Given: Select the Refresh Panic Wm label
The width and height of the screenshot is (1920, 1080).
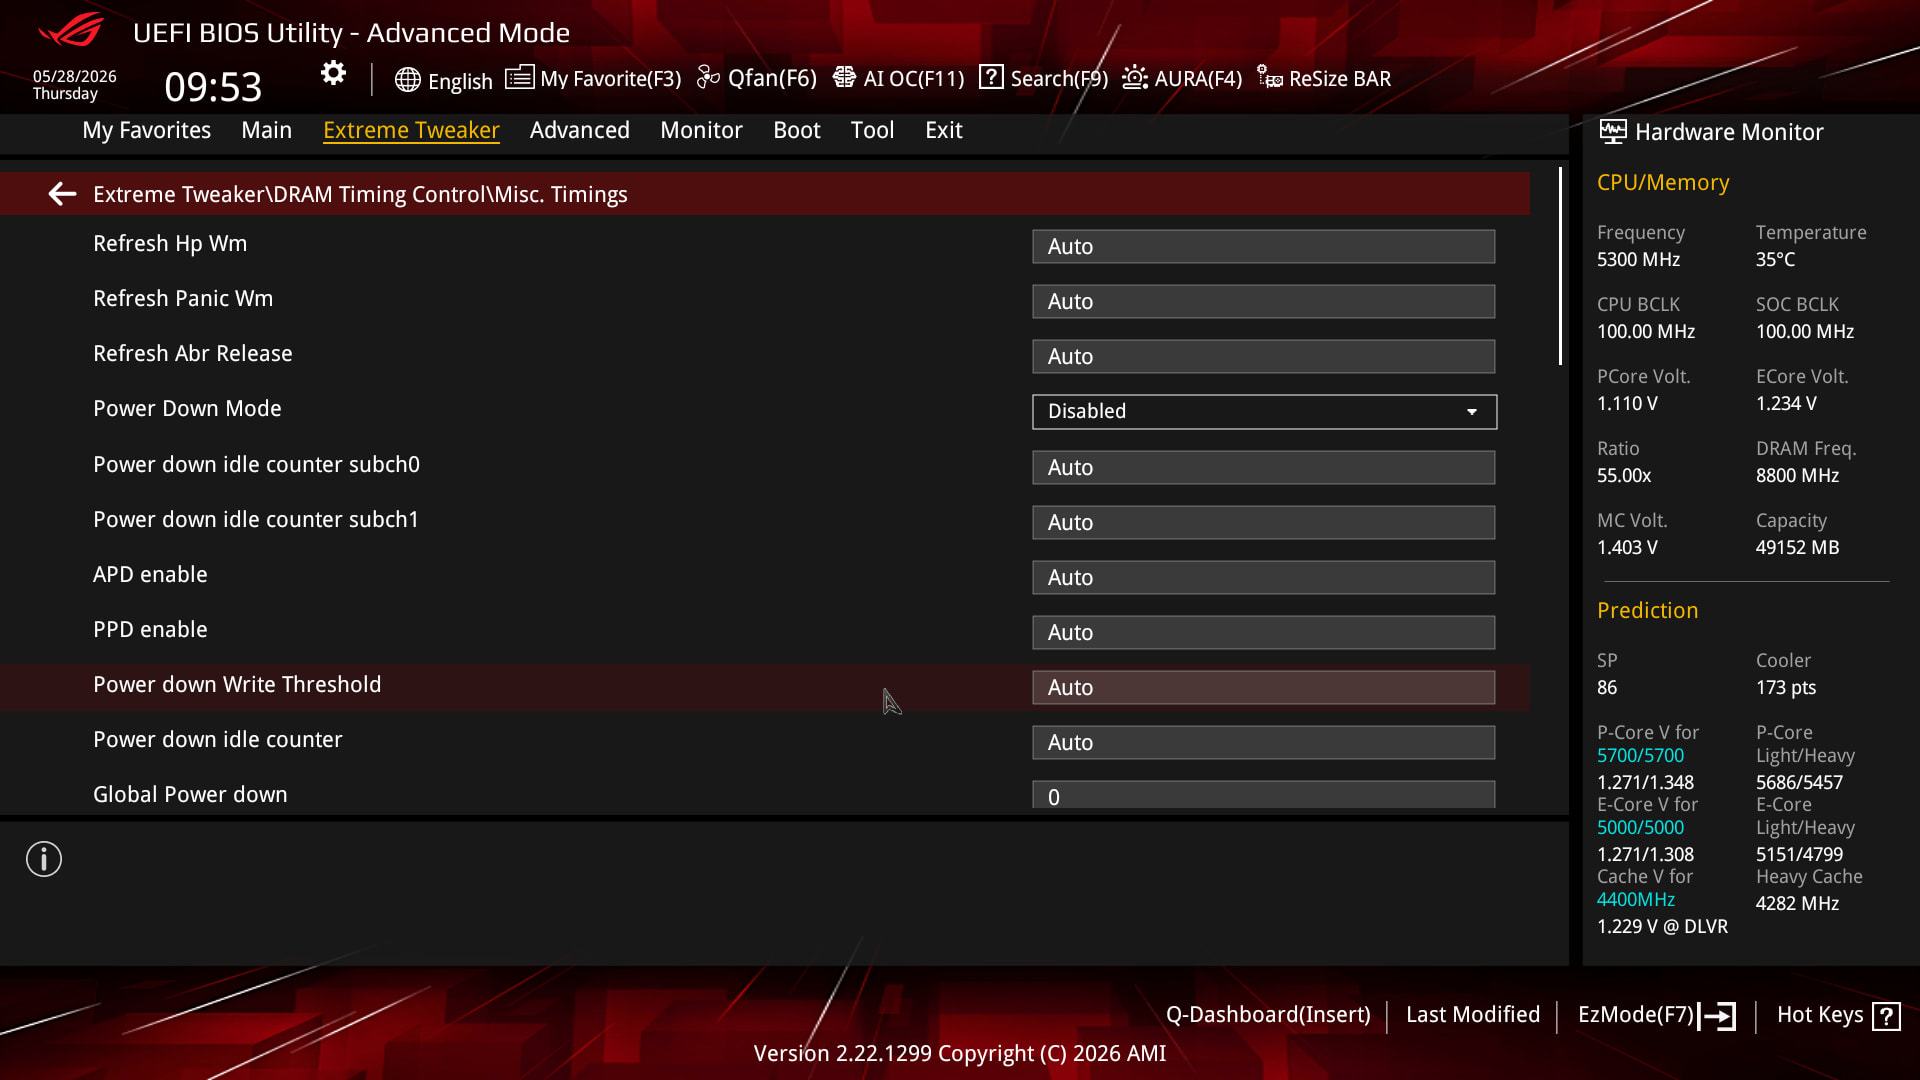Looking at the screenshot, I should click(183, 299).
